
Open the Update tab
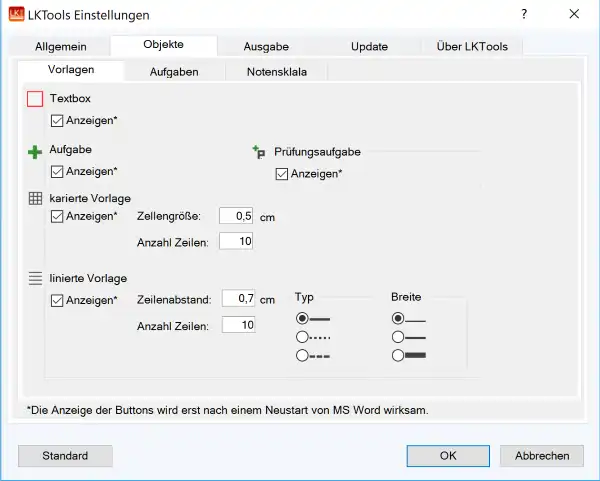[369, 47]
